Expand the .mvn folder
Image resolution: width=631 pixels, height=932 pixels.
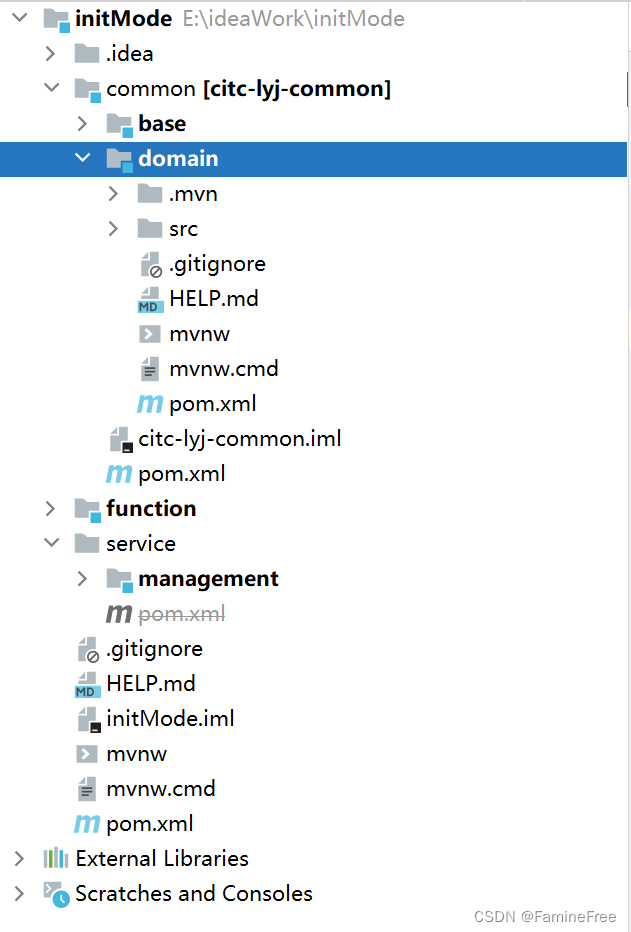point(113,193)
